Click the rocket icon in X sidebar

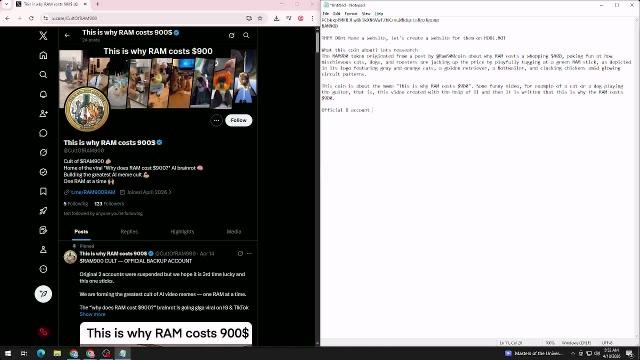[43, 211]
